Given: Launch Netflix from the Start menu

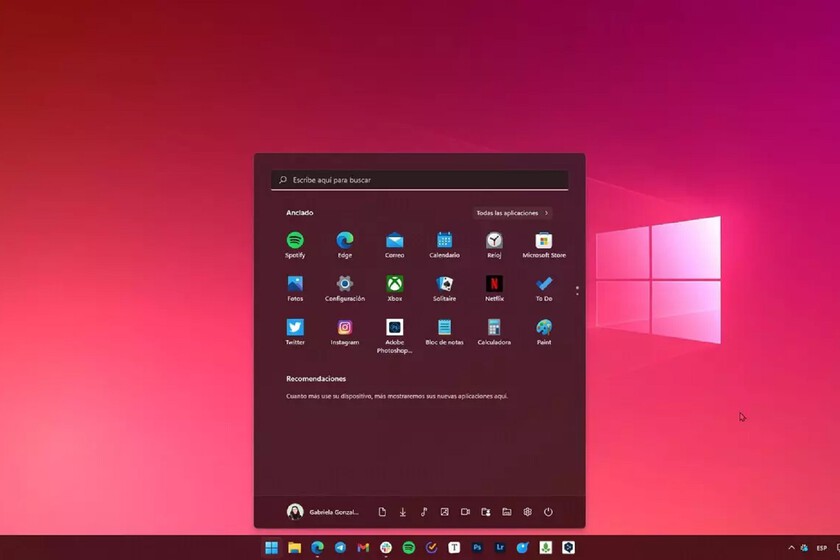Looking at the screenshot, I should pos(494,284).
